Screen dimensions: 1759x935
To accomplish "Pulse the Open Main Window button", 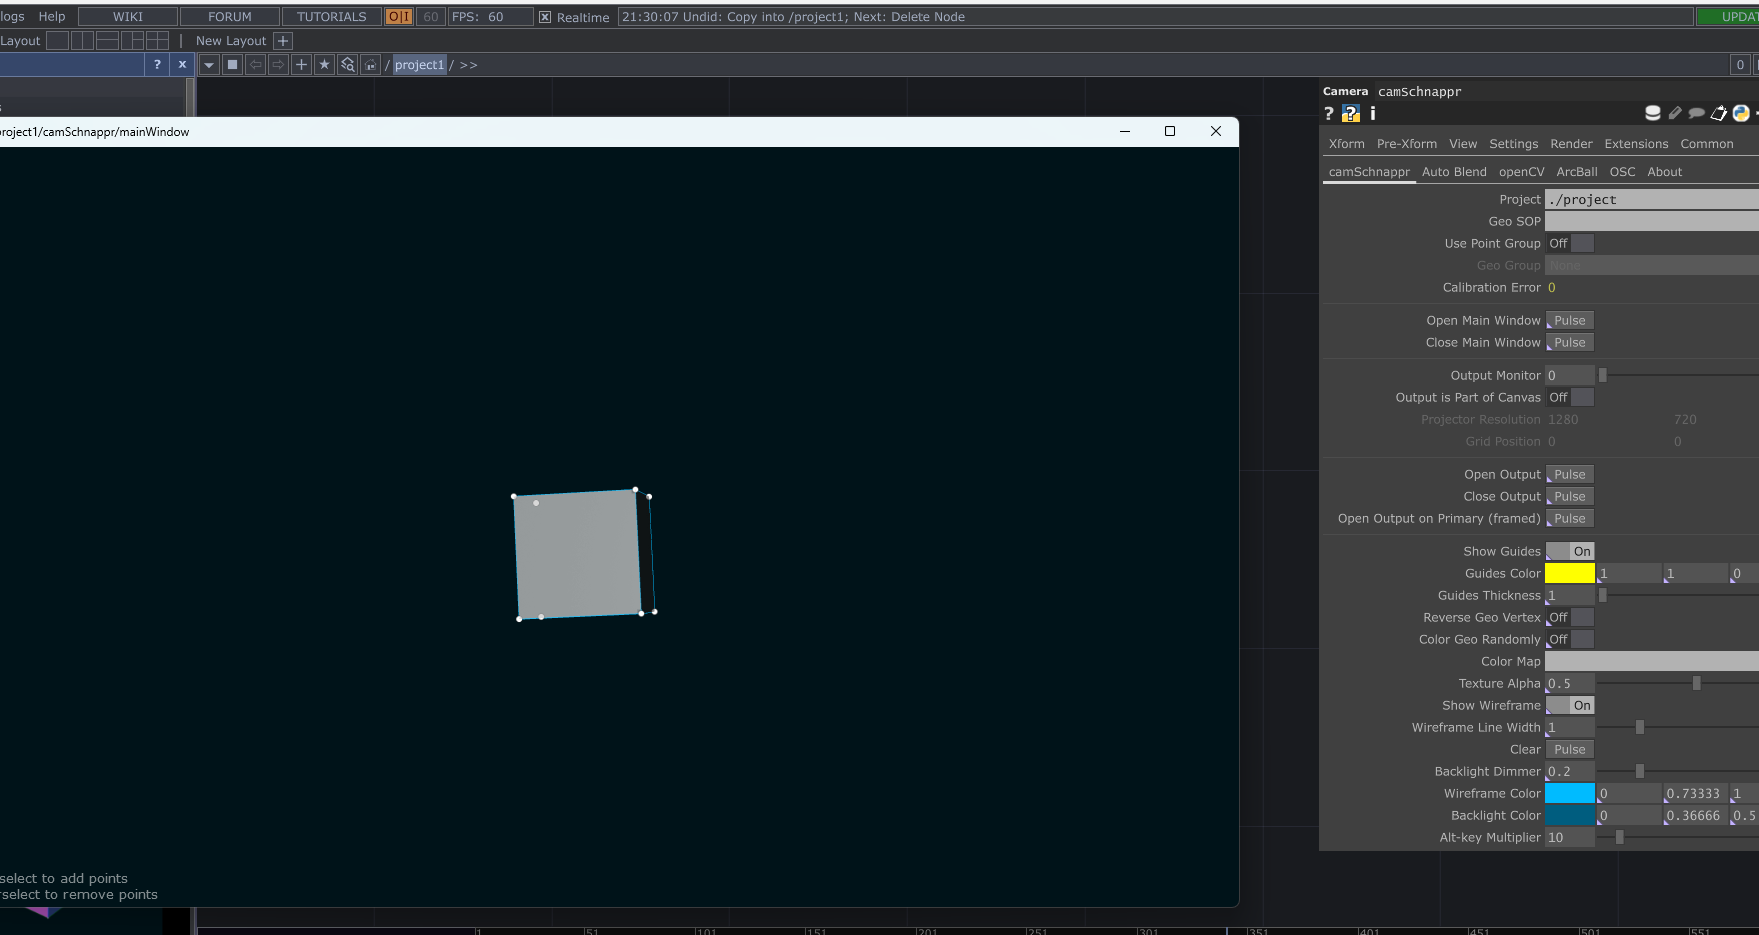I will pos(1568,320).
